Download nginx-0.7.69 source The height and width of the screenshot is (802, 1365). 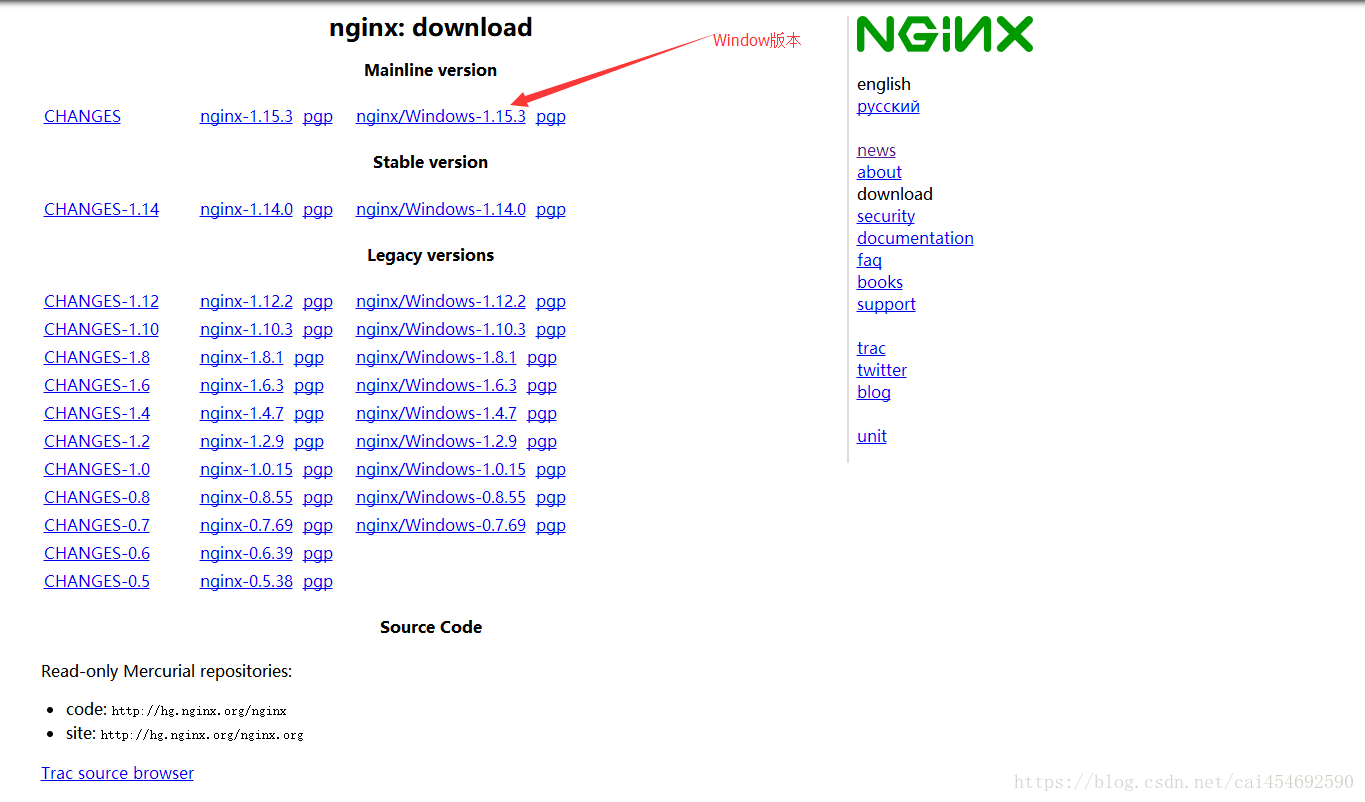pyautogui.click(x=246, y=525)
